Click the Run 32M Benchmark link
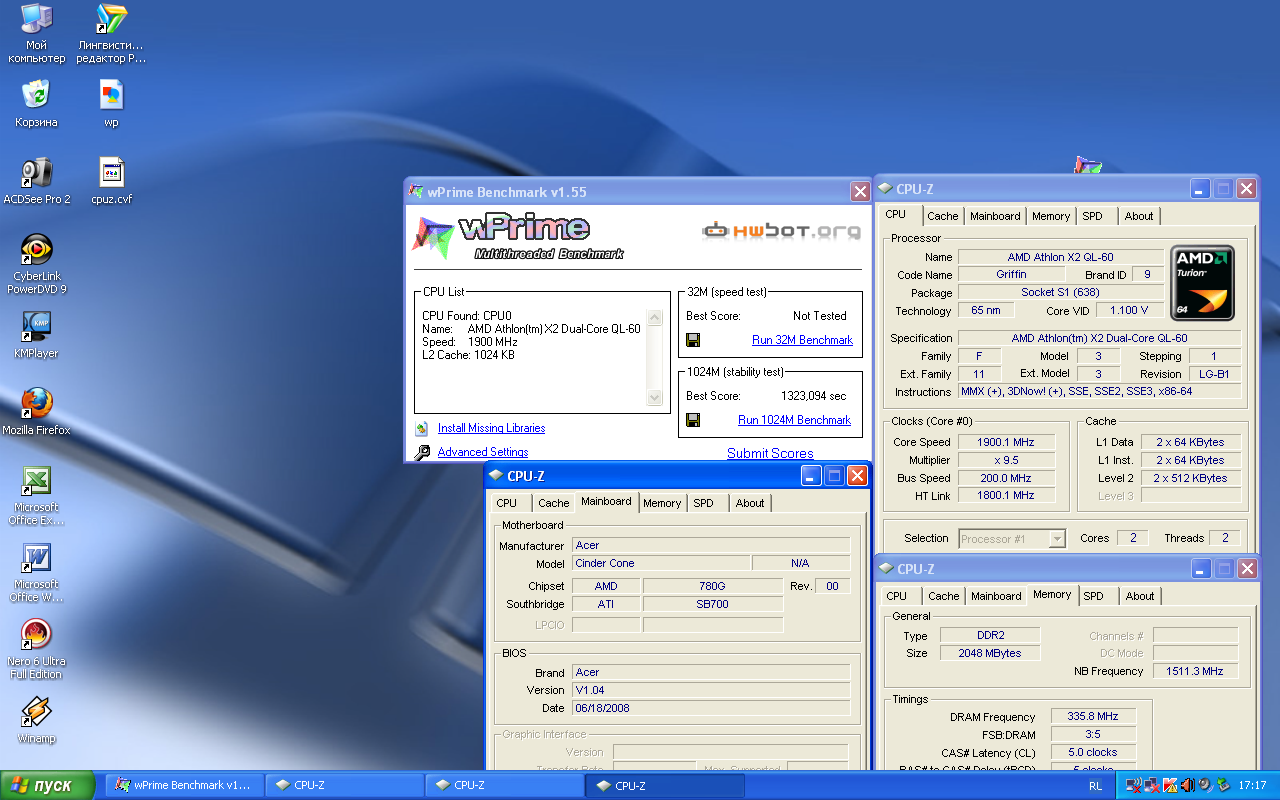1280x800 pixels. click(x=802, y=340)
